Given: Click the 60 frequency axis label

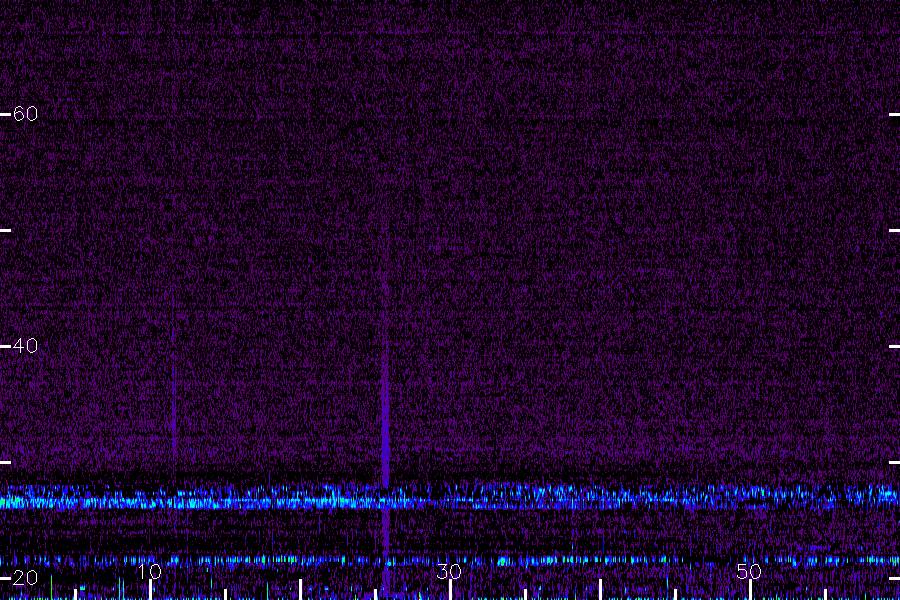Looking at the screenshot, I should pyautogui.click(x=25, y=114).
